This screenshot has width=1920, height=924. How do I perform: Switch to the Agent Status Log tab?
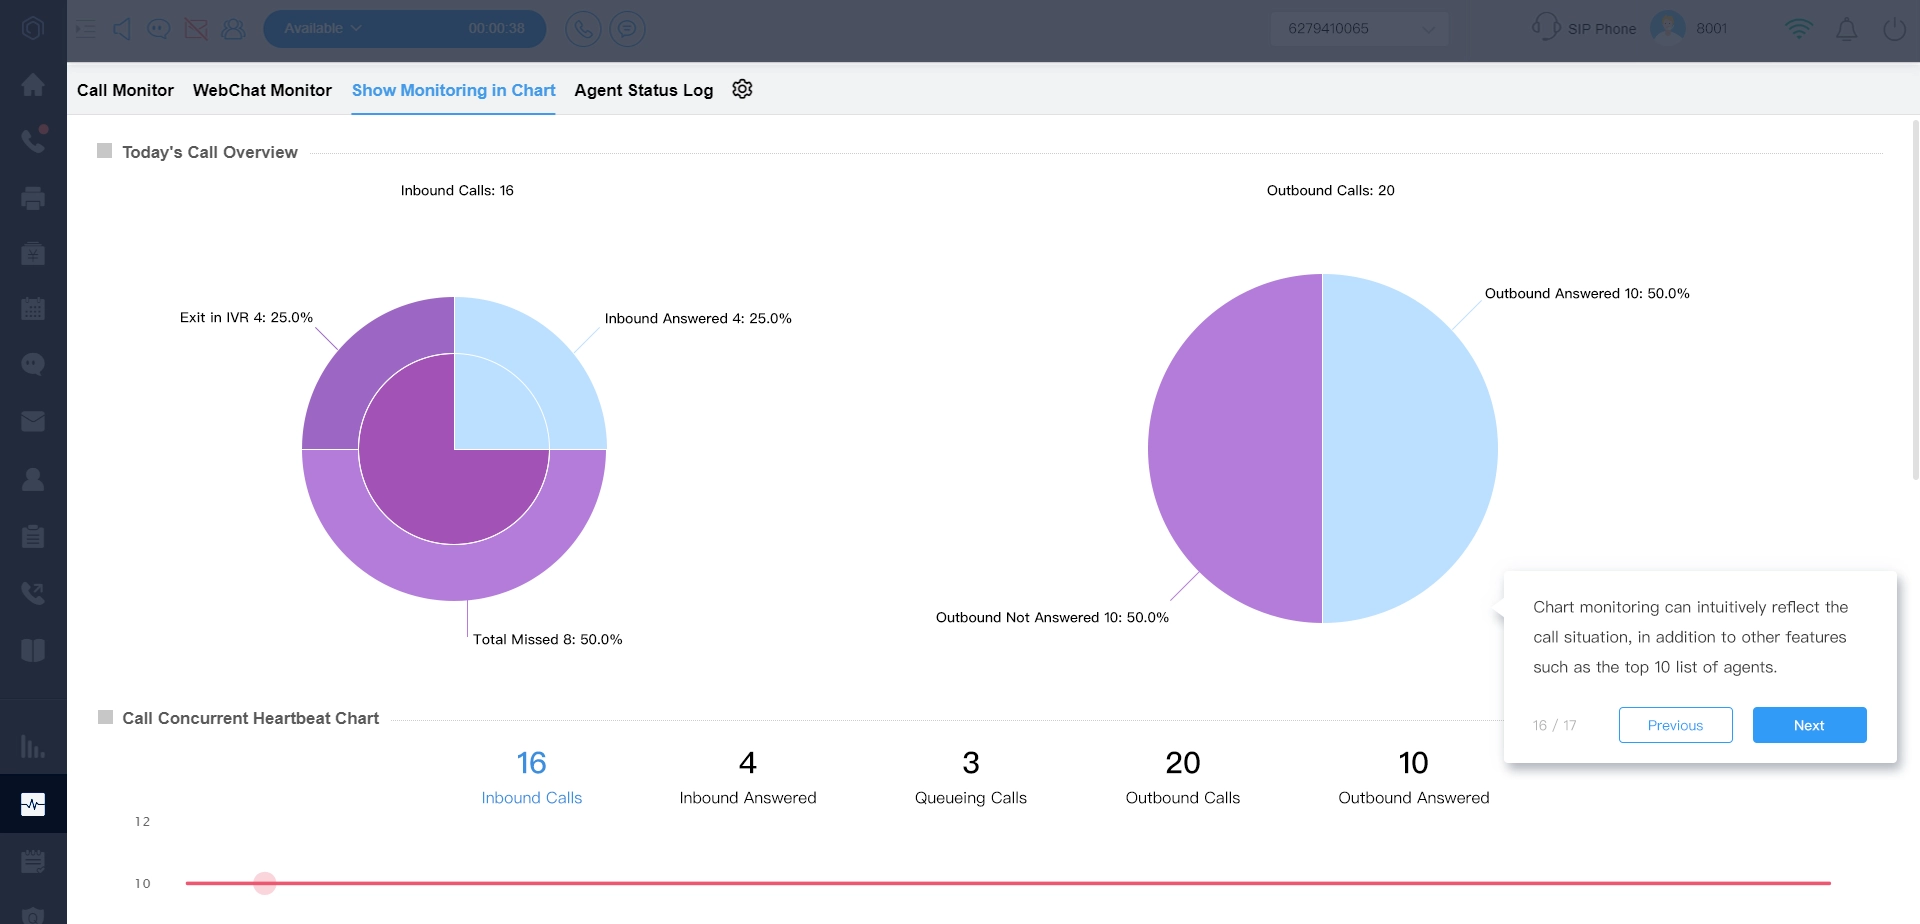pos(643,90)
